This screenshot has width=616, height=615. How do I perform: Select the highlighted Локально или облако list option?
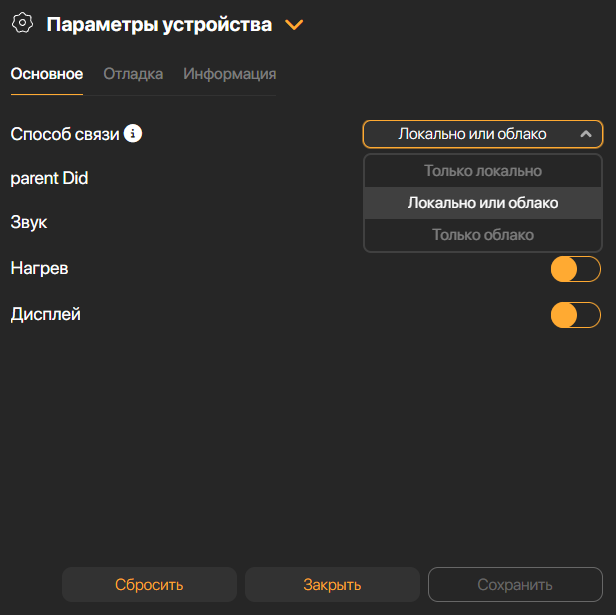(x=483, y=203)
